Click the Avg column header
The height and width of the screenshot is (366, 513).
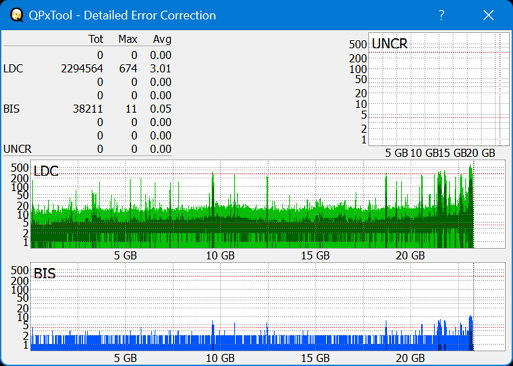click(x=162, y=39)
